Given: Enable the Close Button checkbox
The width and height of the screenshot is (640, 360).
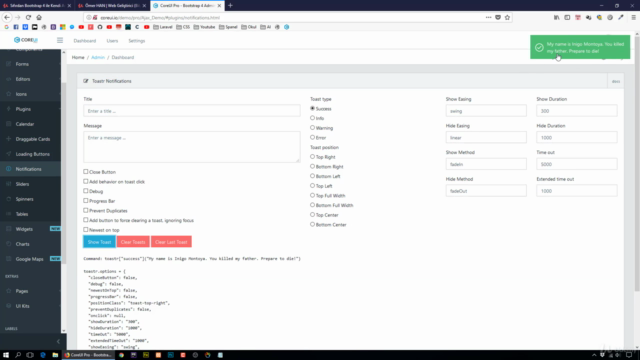Looking at the screenshot, I should tap(86, 172).
